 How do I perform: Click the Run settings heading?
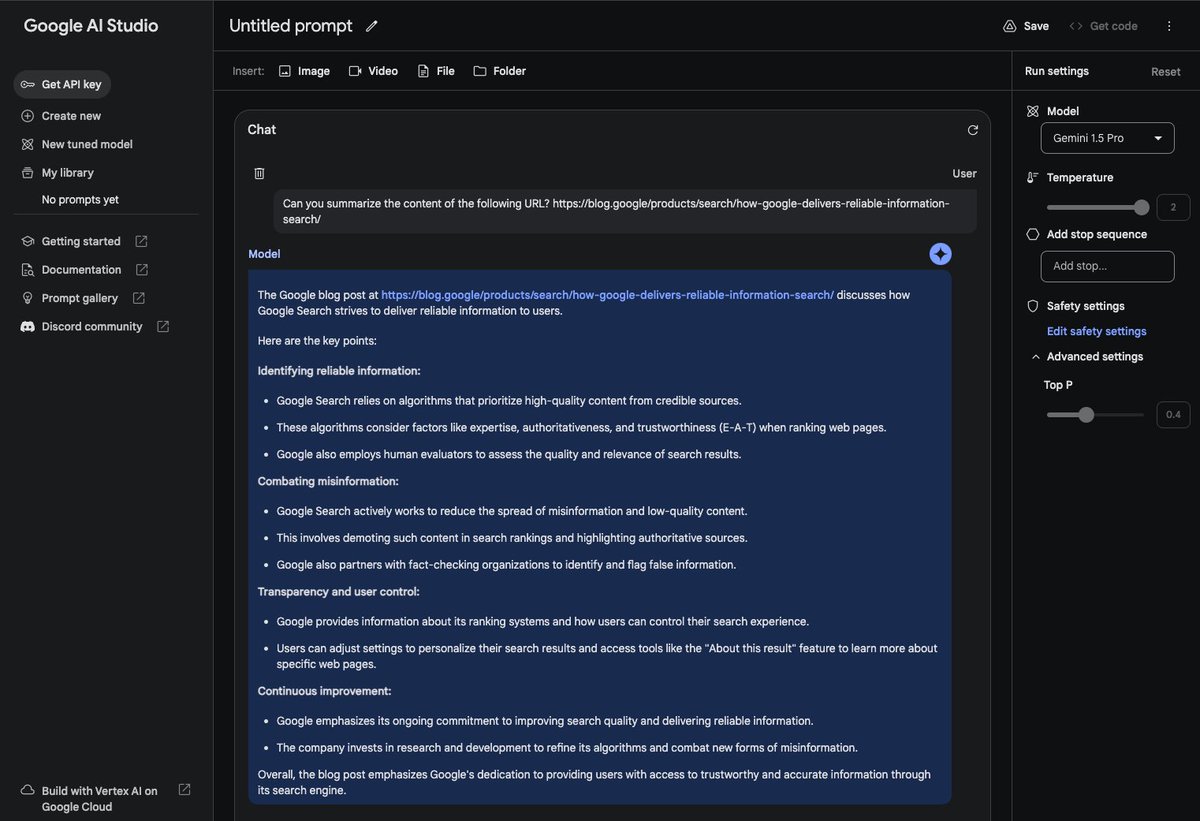[1057, 71]
